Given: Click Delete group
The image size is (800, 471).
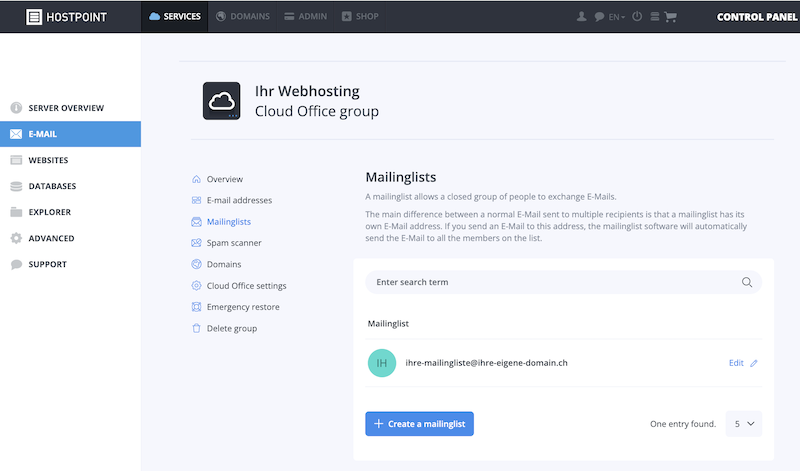Looking at the screenshot, I should [x=232, y=328].
